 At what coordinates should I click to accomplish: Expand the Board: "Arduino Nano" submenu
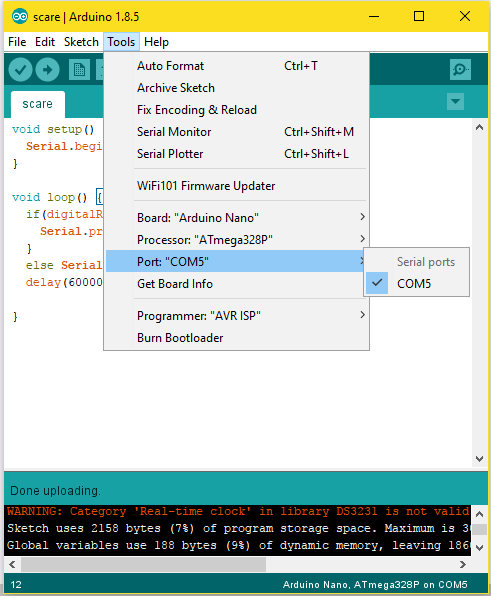[x=236, y=217]
